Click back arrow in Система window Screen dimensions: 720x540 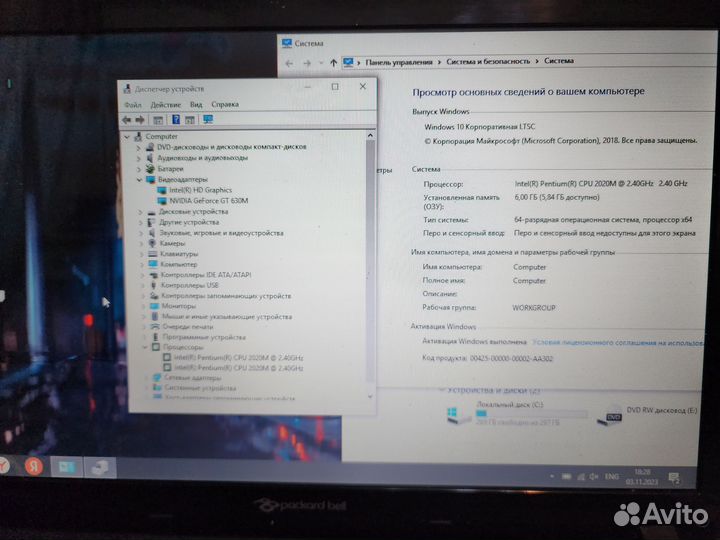point(289,63)
